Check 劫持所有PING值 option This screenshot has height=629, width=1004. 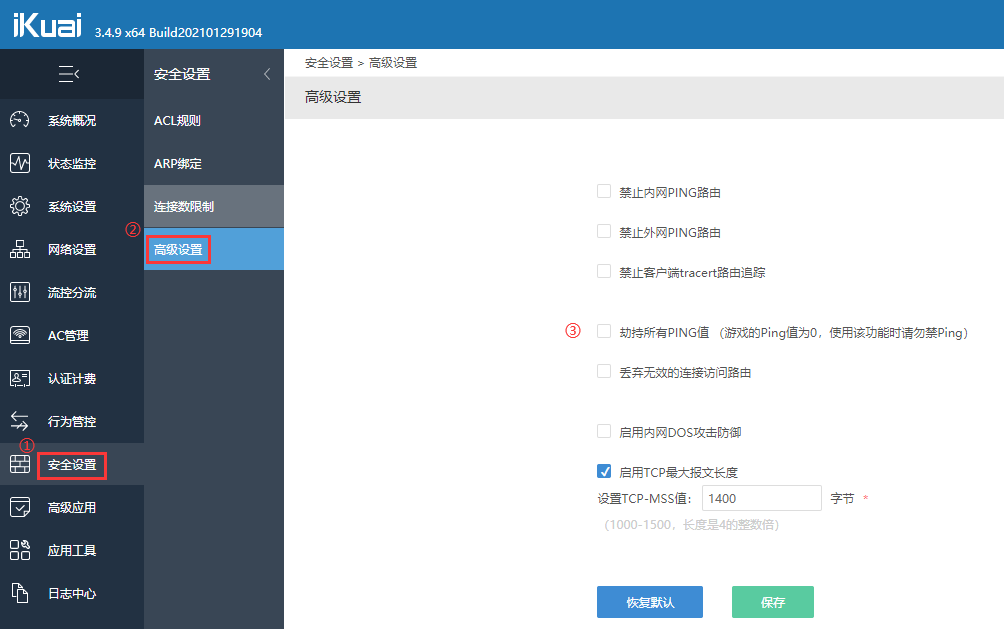point(604,331)
